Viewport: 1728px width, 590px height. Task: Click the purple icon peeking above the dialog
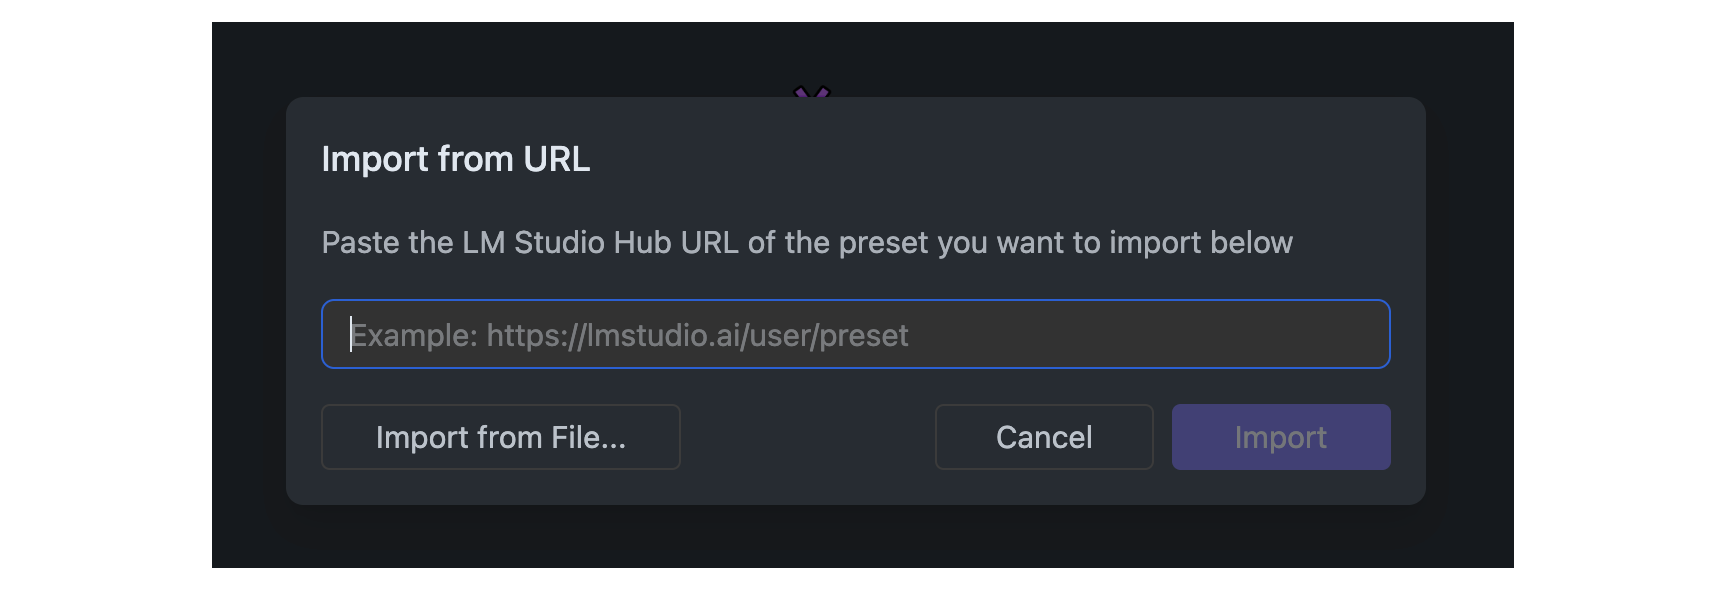[x=812, y=92]
